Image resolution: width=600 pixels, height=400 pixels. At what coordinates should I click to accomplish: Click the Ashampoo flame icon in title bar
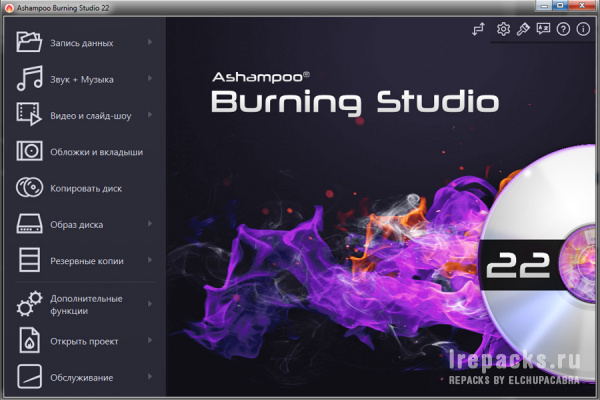click(9, 8)
